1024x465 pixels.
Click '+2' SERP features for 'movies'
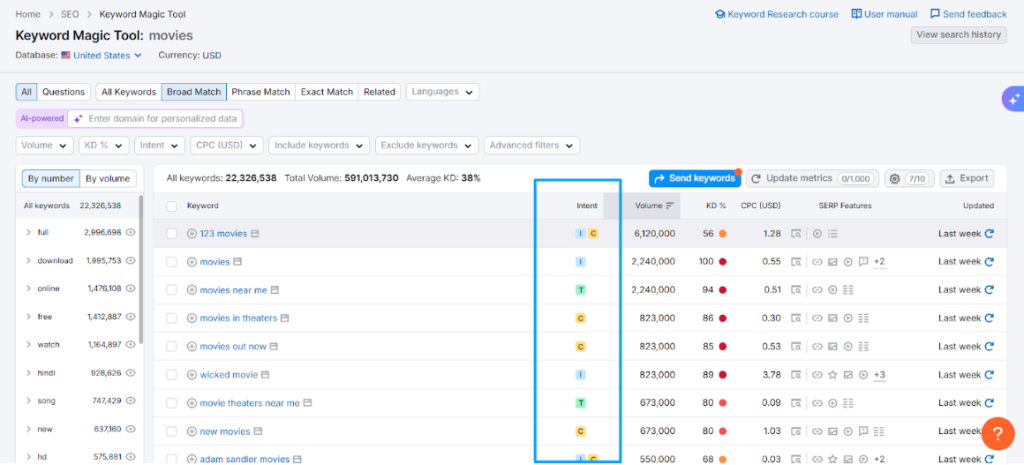(x=879, y=262)
